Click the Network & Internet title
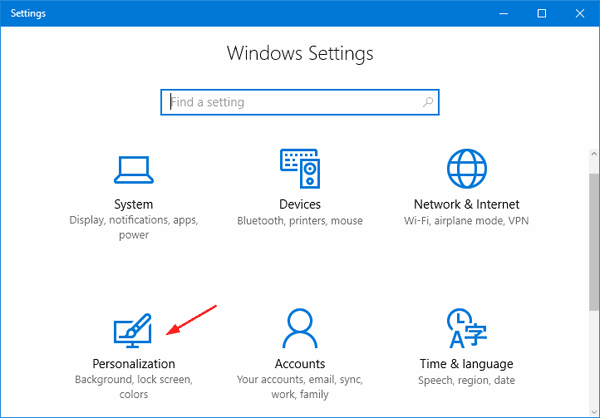Viewport: 600px width, 418px height. 466,204
